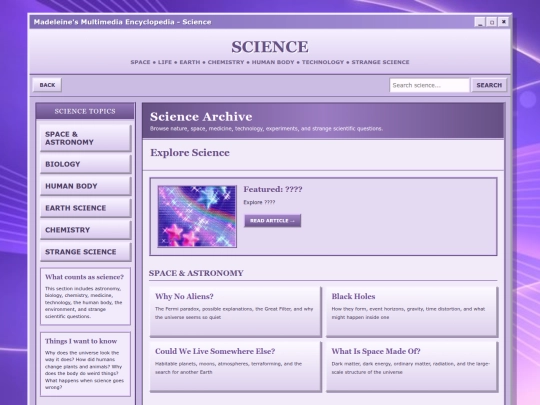This screenshot has width=540, height=405.
Task: Select Chemistry sidebar topic
Action: click(x=86, y=230)
